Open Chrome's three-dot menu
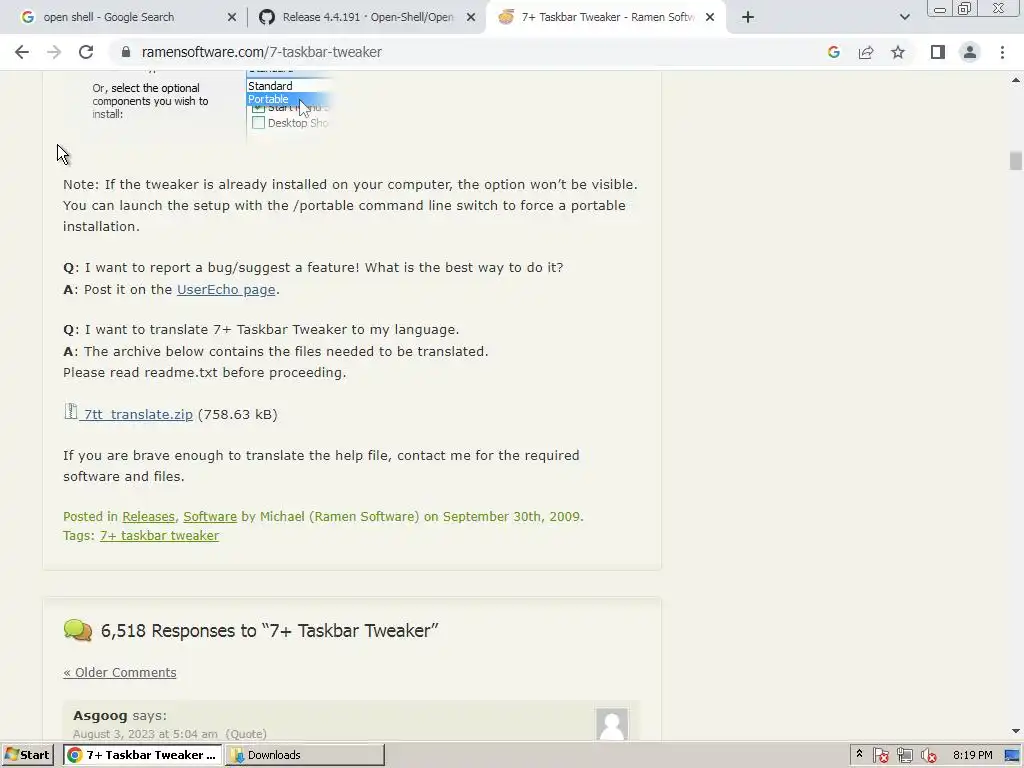The width and height of the screenshot is (1024, 768). point(1002,52)
